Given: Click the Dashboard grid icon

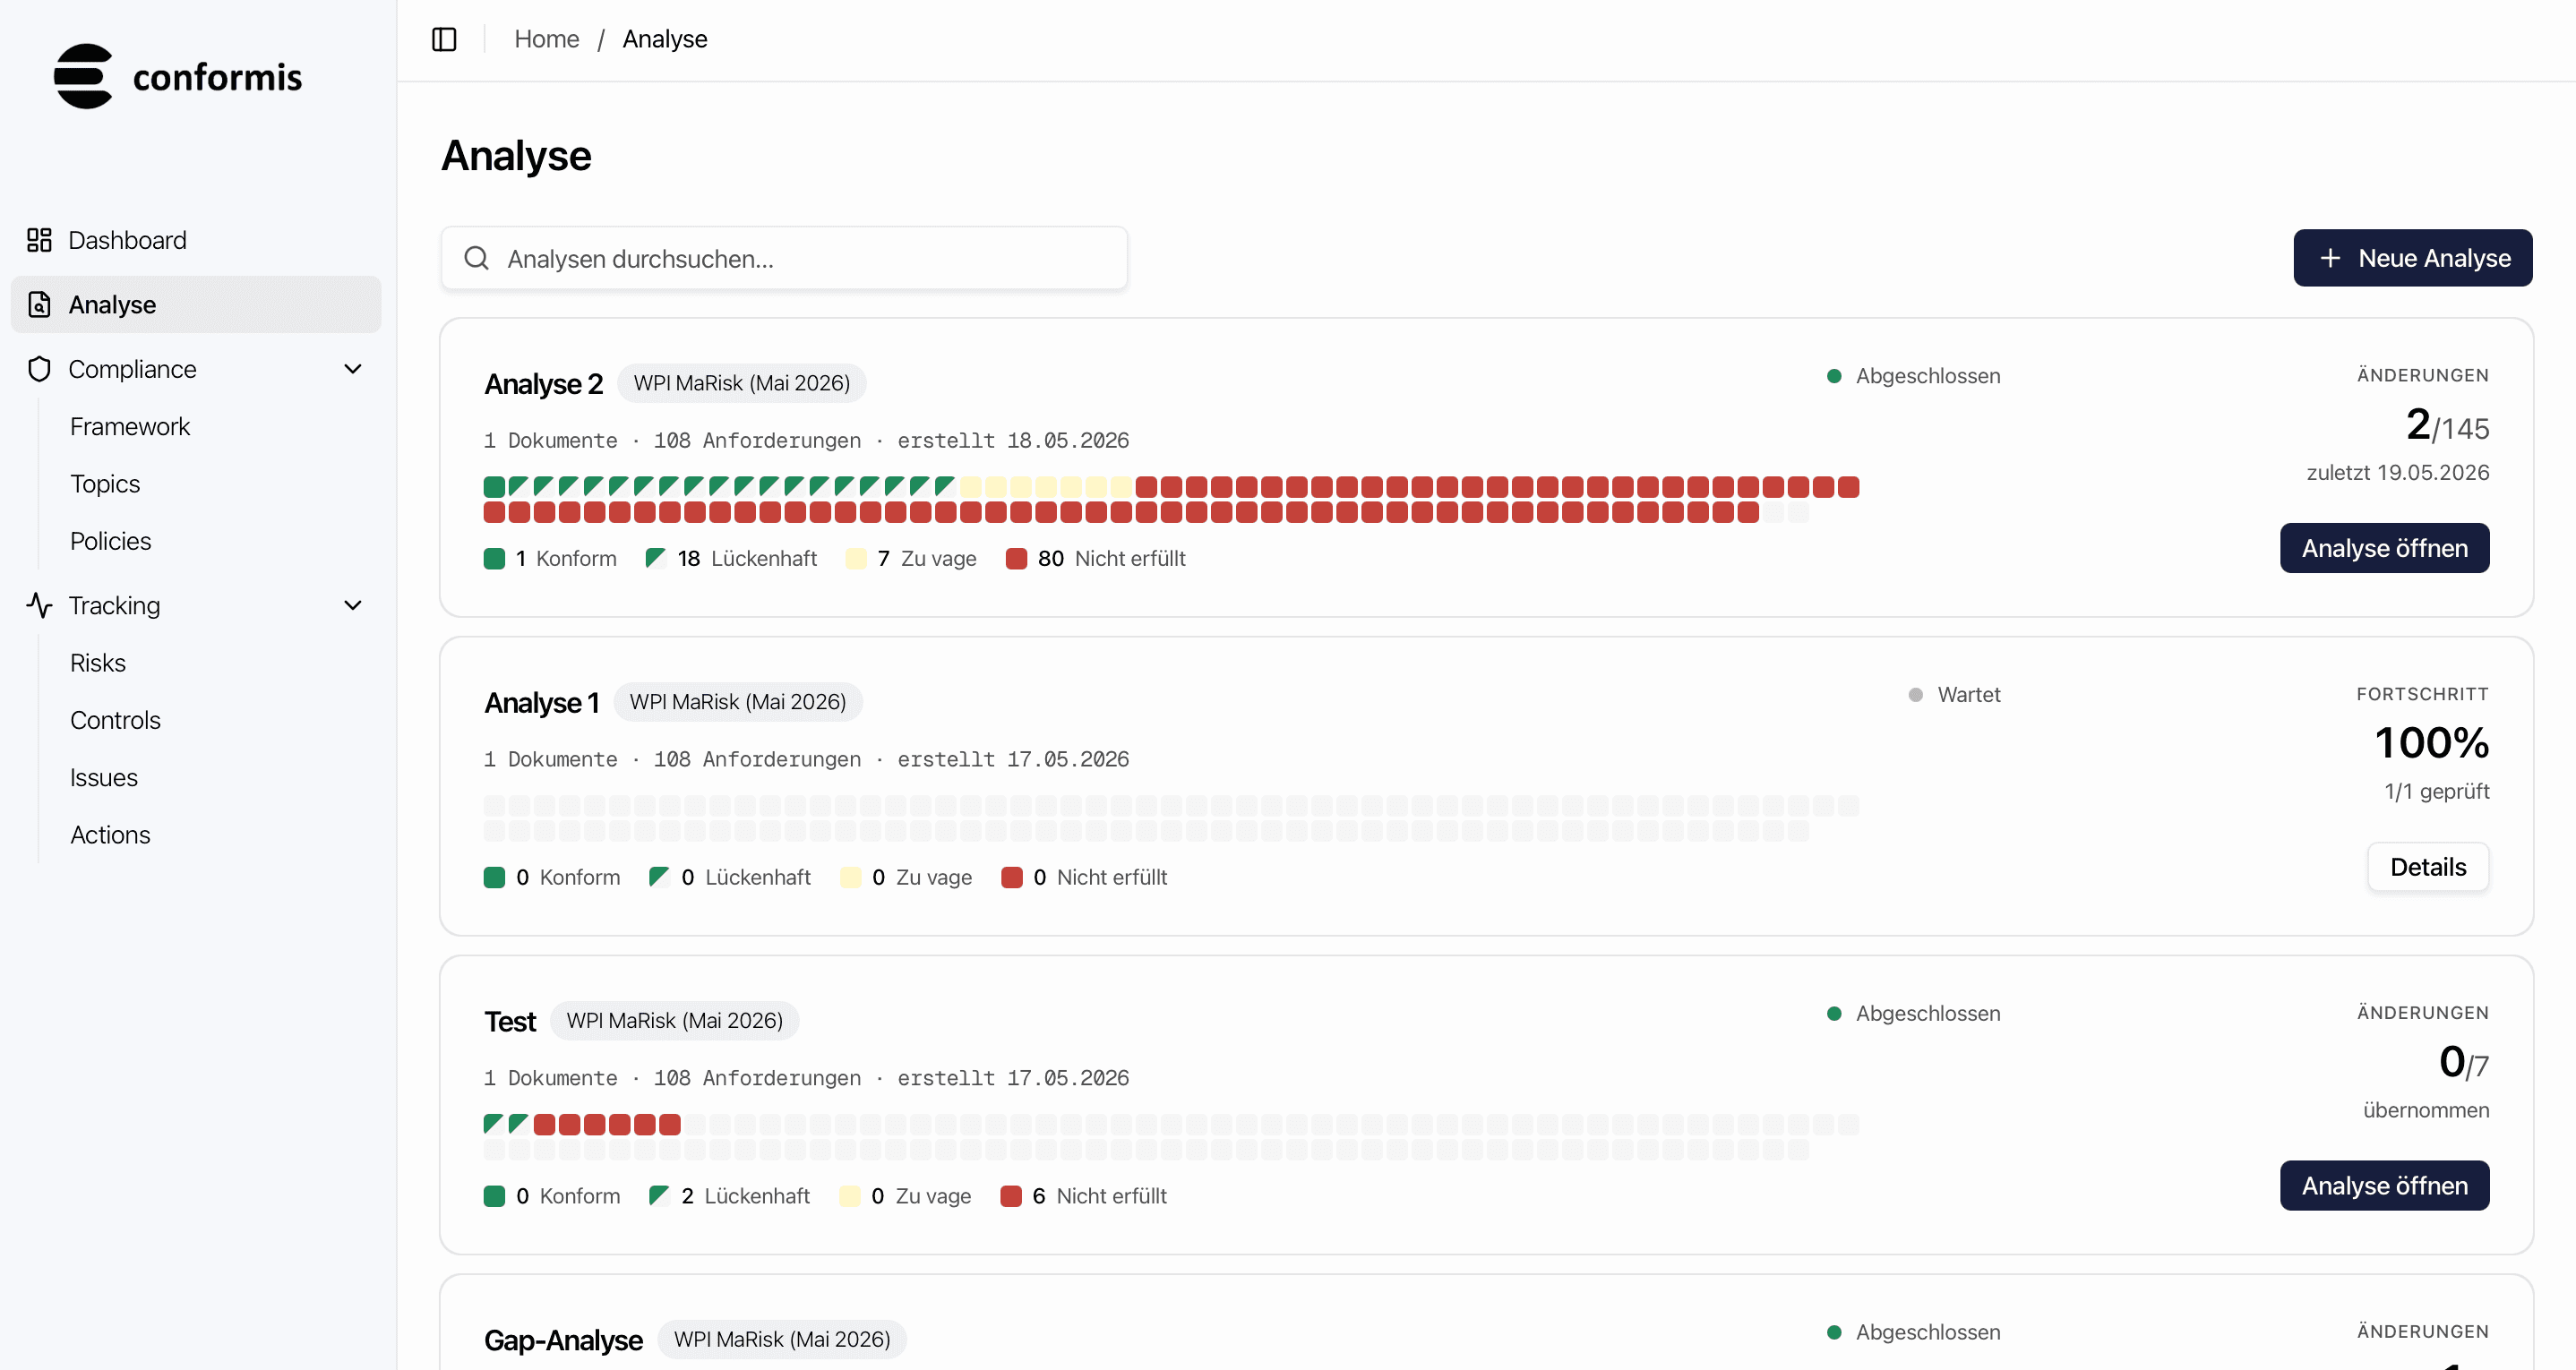Looking at the screenshot, I should 39,240.
